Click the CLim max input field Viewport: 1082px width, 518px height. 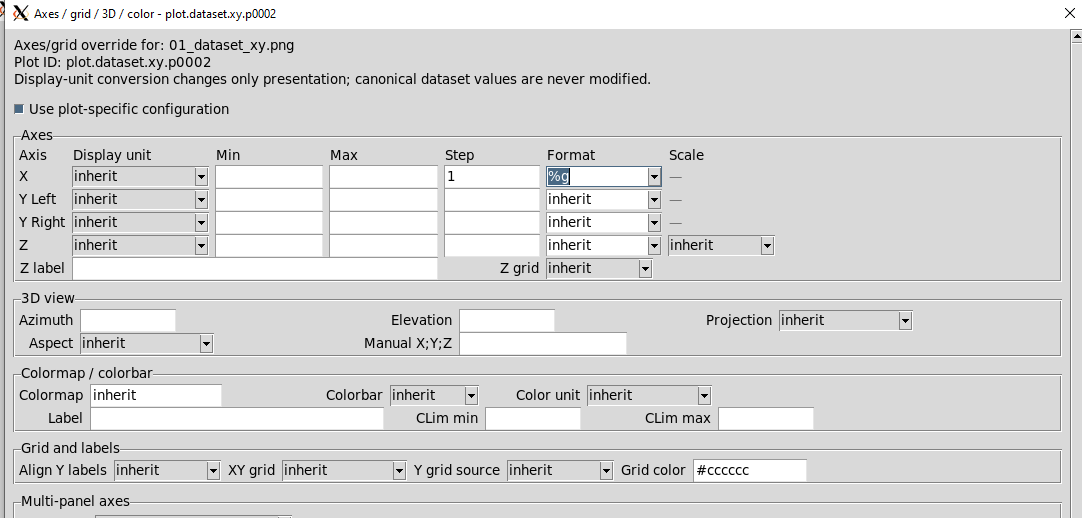click(x=766, y=418)
